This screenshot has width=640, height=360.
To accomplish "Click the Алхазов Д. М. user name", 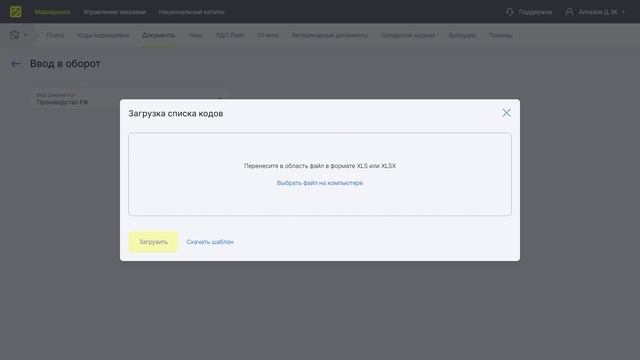I will point(598,12).
